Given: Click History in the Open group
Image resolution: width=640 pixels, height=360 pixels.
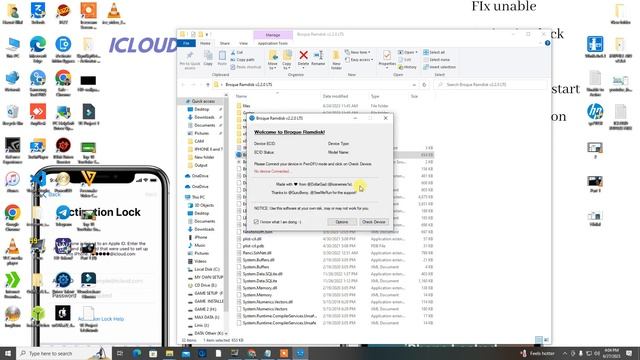Looking at the screenshot, I should coord(407,67).
